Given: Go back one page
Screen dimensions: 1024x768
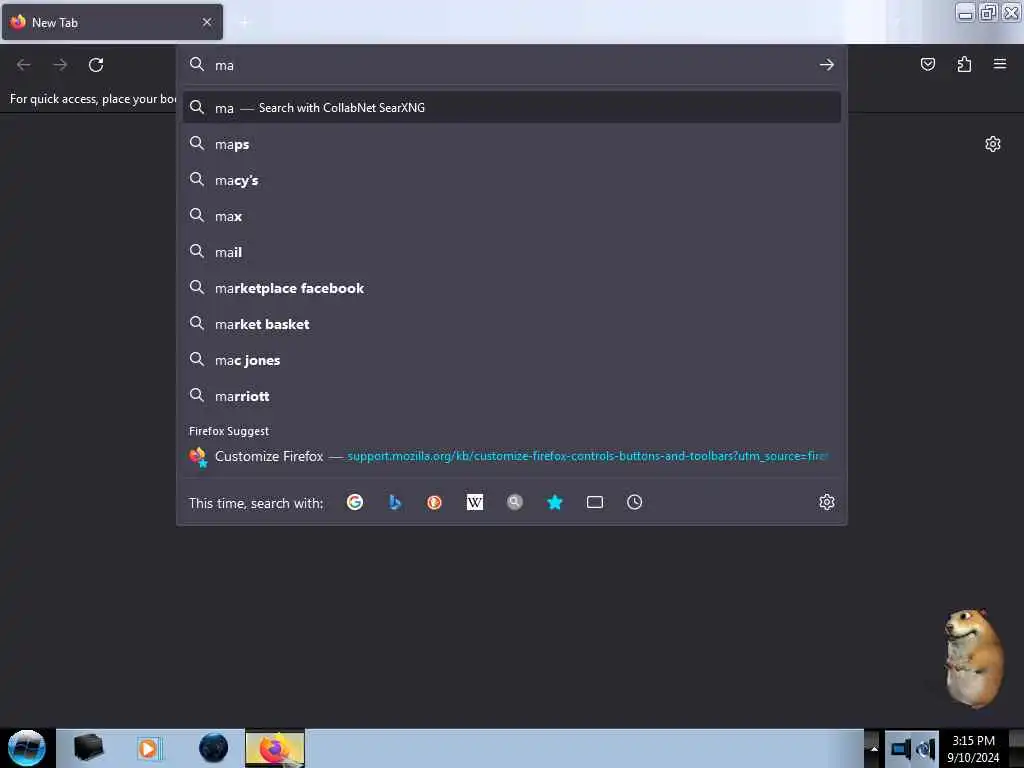Looking at the screenshot, I should pos(24,65).
